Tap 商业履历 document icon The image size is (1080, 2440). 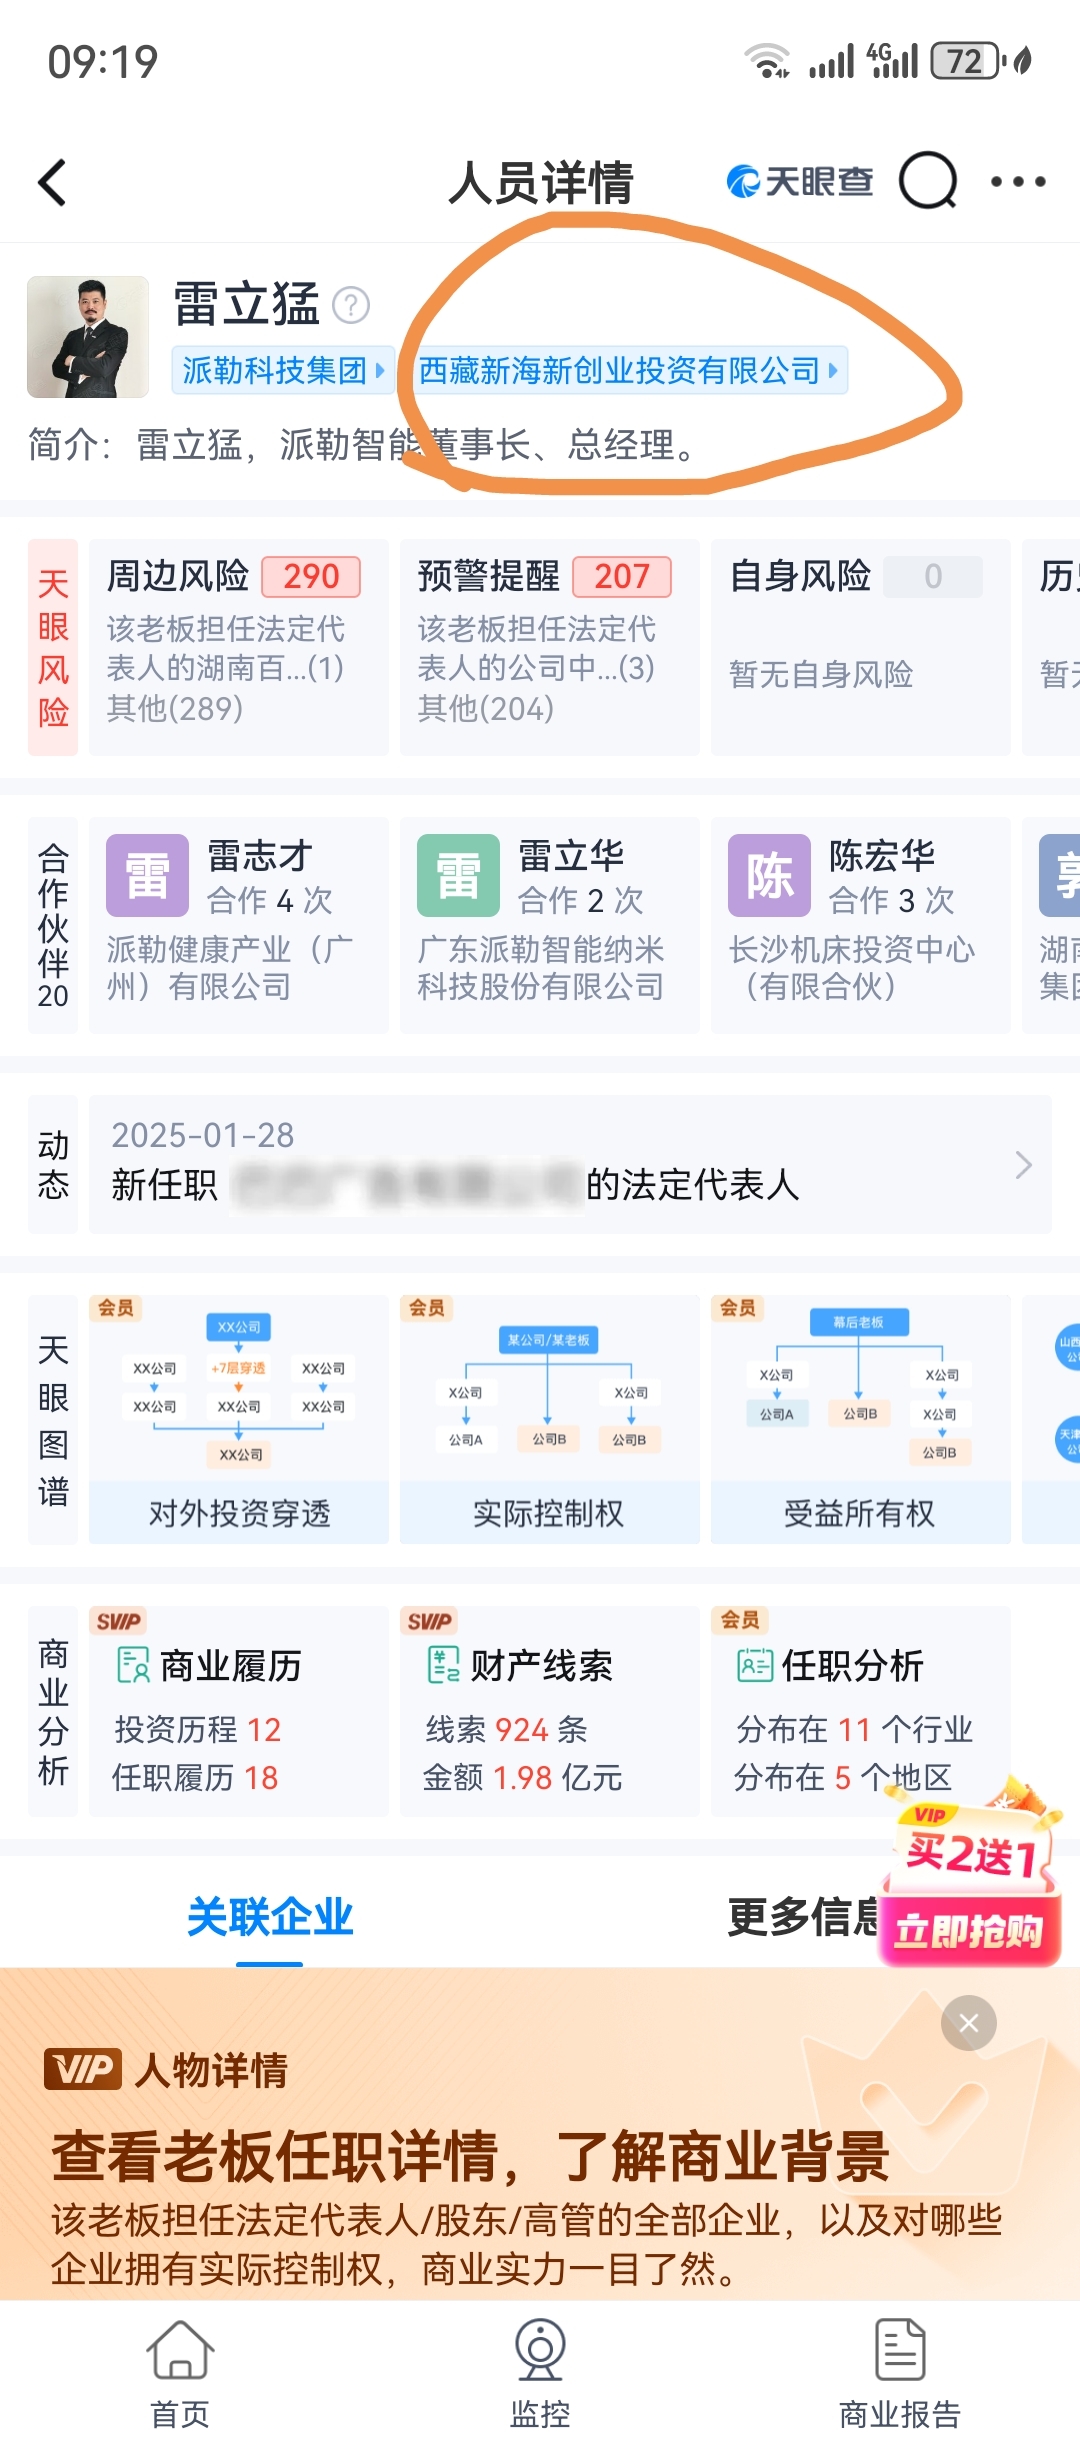pos(133,1665)
